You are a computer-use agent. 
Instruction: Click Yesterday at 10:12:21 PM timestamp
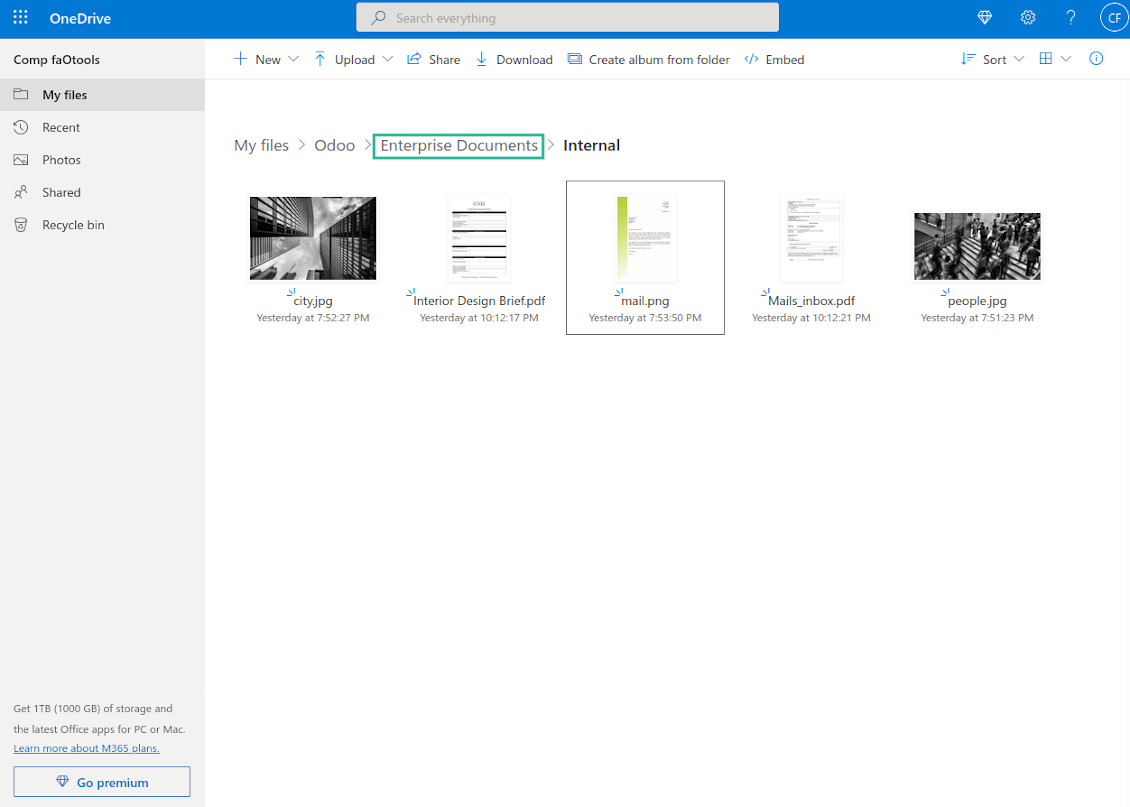811,318
